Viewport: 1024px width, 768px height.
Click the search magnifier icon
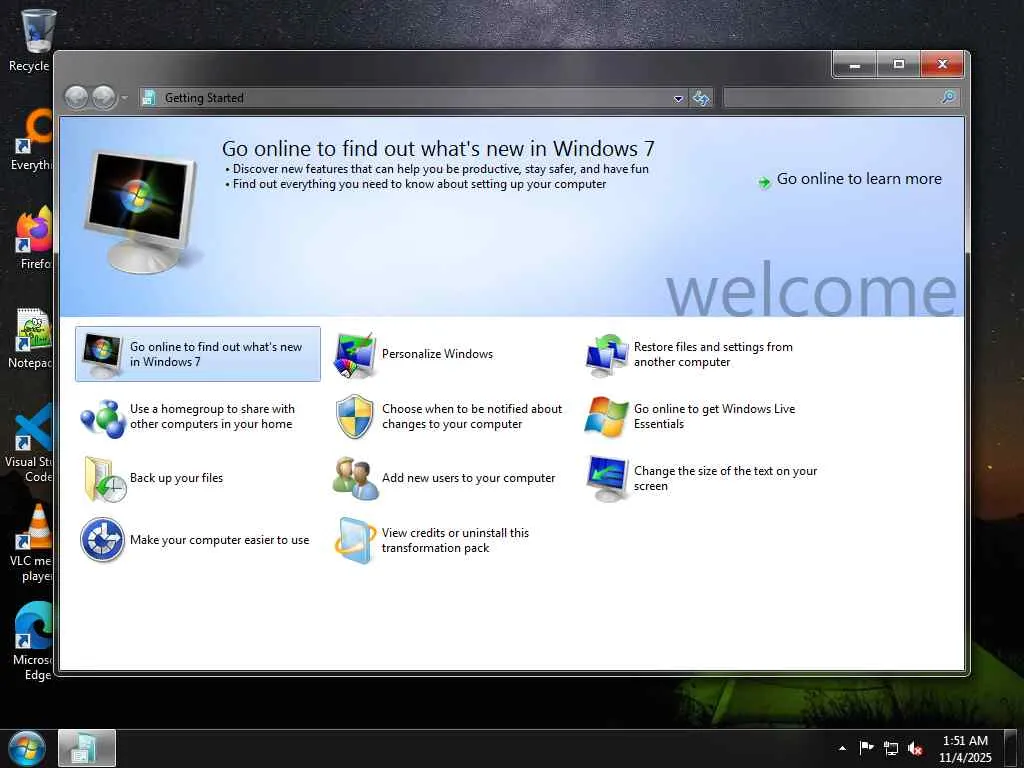point(948,97)
